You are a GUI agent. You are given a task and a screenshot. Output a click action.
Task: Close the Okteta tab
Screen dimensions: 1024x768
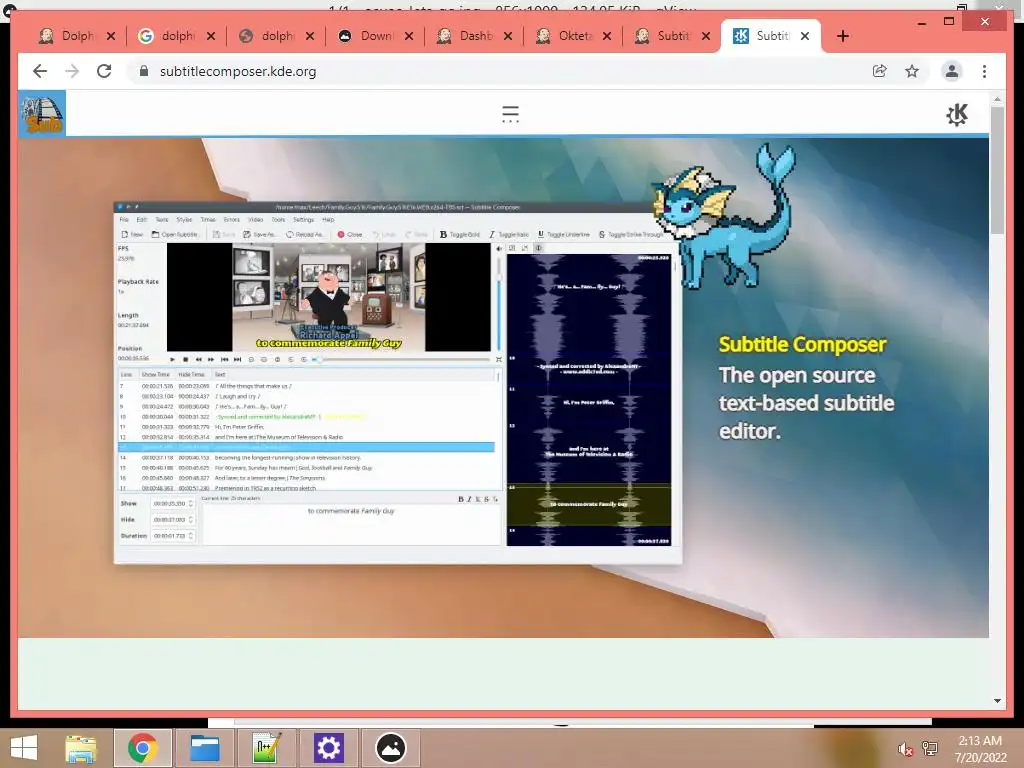tap(607, 36)
